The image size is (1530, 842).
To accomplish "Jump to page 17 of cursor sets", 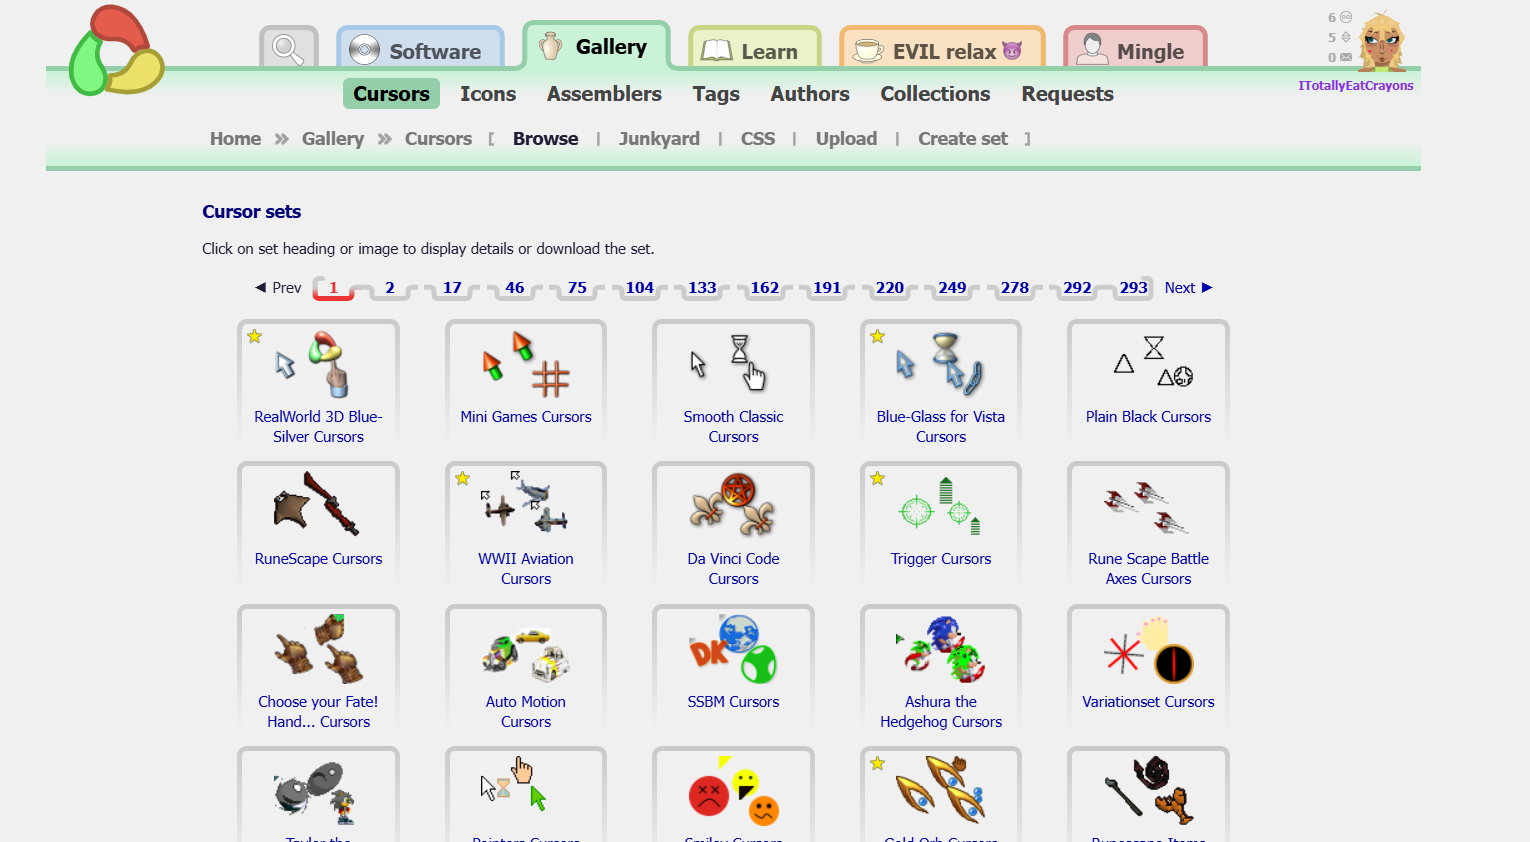I will 452,288.
